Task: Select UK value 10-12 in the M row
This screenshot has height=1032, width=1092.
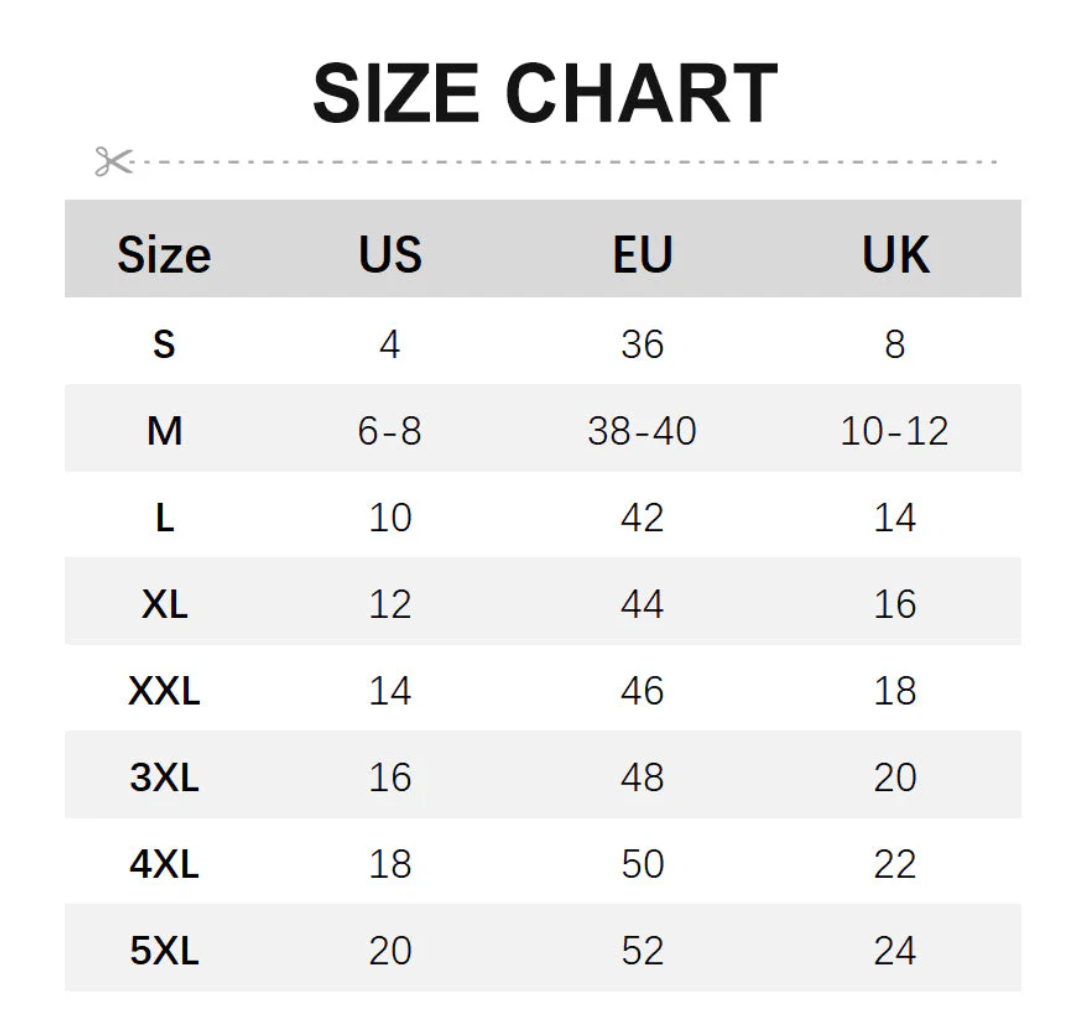Action: click(895, 431)
